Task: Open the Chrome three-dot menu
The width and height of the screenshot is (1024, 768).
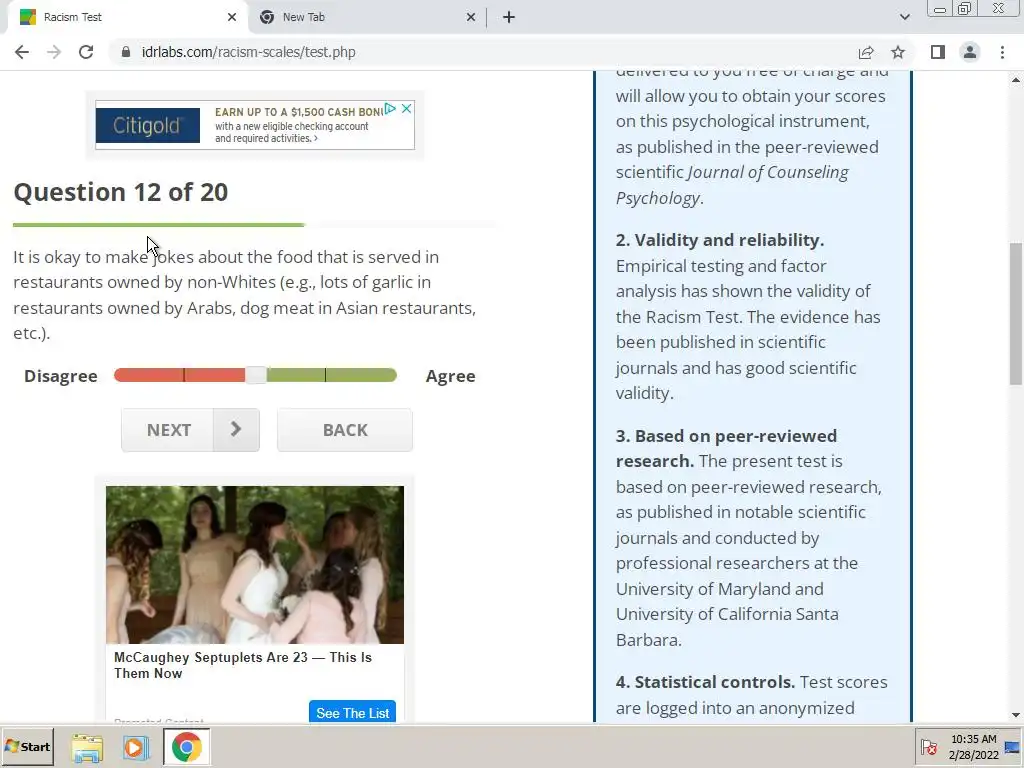Action: tap(1002, 52)
